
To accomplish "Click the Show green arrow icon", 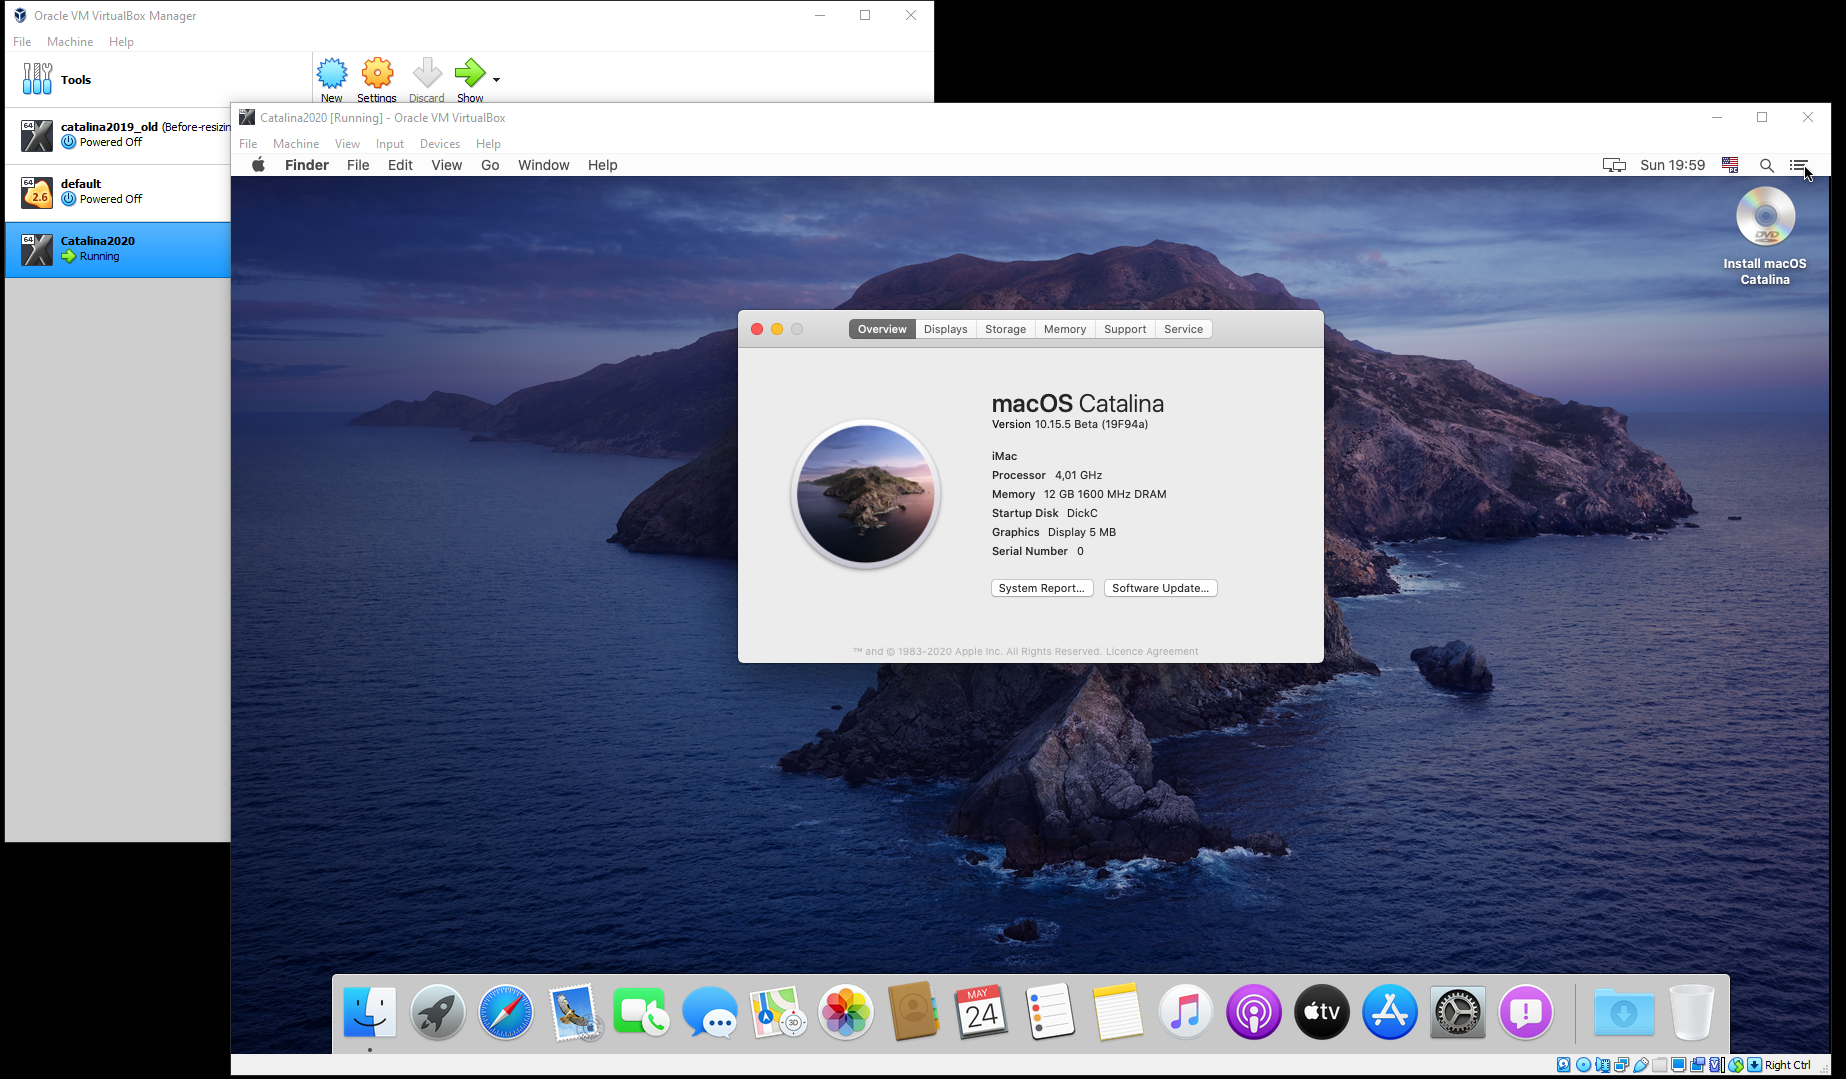I will pyautogui.click(x=469, y=73).
